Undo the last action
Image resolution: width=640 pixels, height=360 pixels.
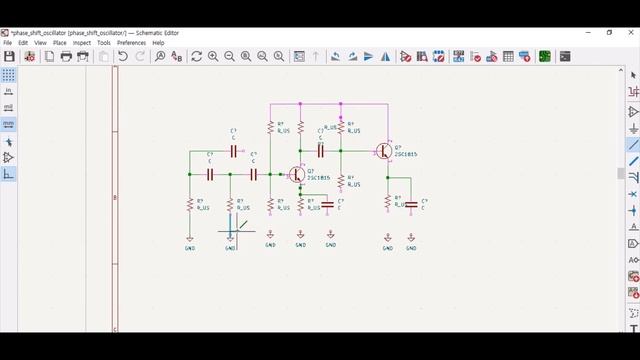[x=122, y=56]
